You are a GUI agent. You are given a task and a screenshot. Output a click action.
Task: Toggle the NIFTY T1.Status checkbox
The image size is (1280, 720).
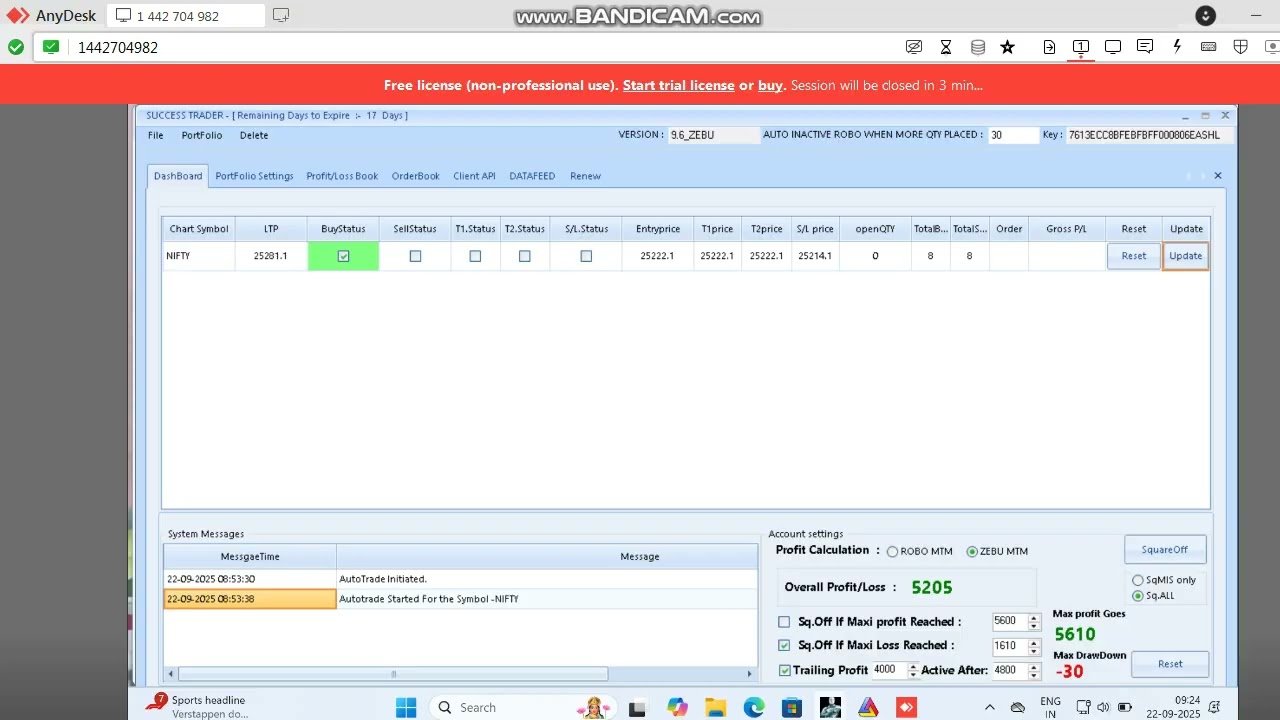pos(475,256)
